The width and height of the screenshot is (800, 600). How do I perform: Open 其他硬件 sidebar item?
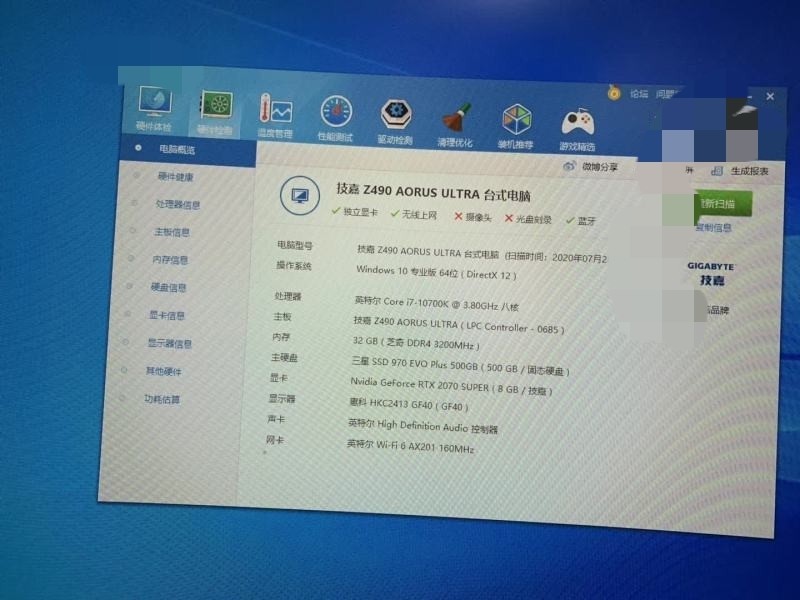(x=163, y=371)
